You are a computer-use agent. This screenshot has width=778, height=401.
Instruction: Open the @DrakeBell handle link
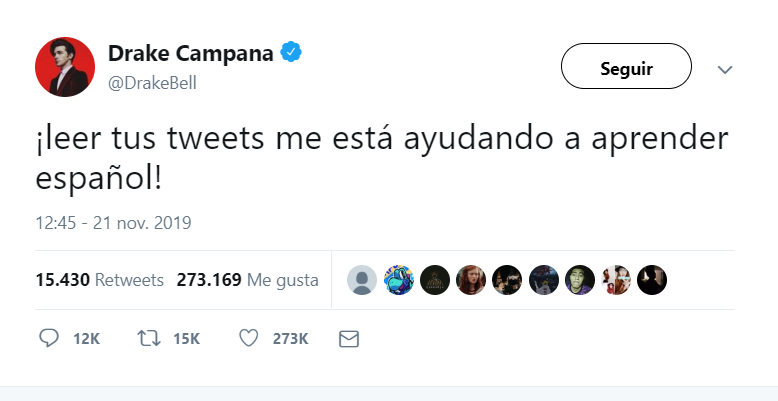point(152,83)
